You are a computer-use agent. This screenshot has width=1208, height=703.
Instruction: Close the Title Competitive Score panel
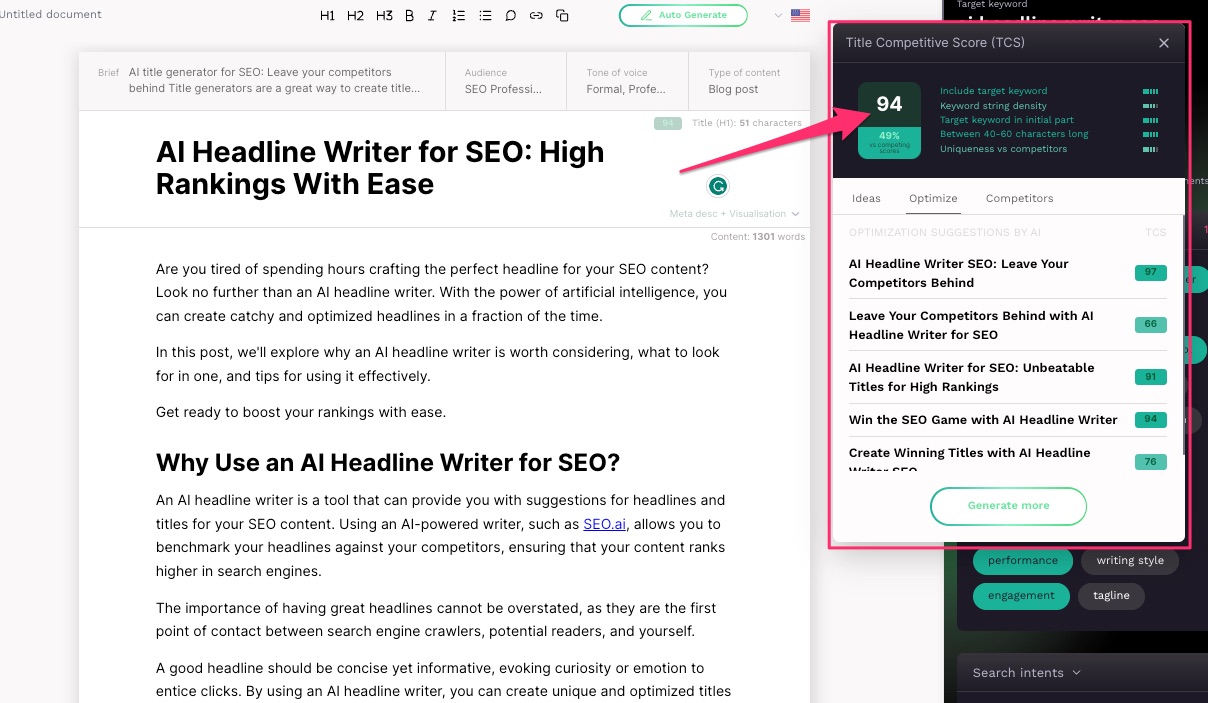click(x=1164, y=43)
